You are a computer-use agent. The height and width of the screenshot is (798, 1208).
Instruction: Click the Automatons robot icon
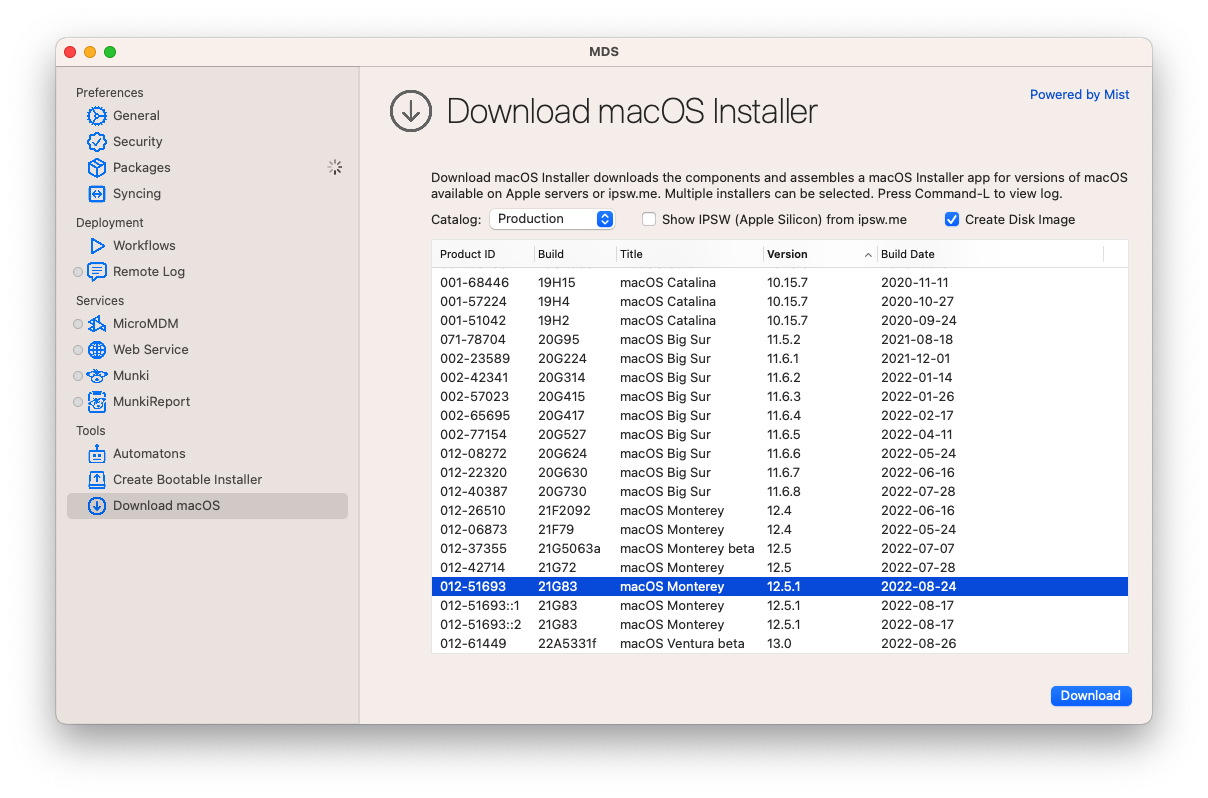tap(97, 454)
